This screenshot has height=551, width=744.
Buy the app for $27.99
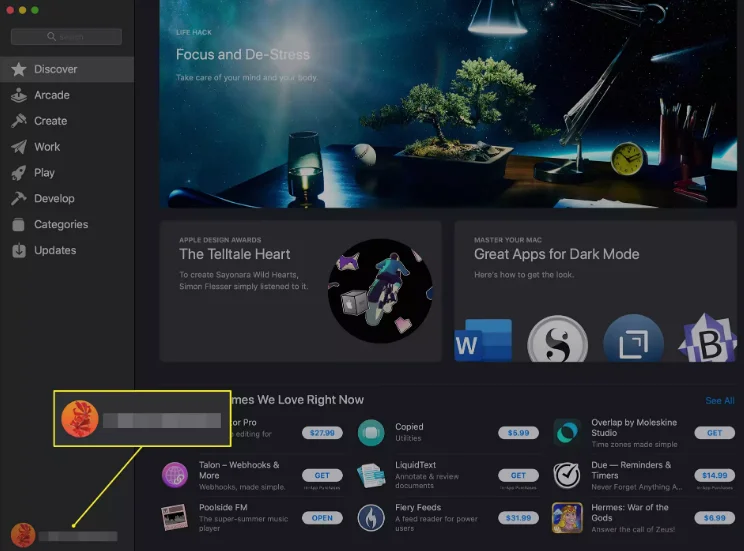322,433
